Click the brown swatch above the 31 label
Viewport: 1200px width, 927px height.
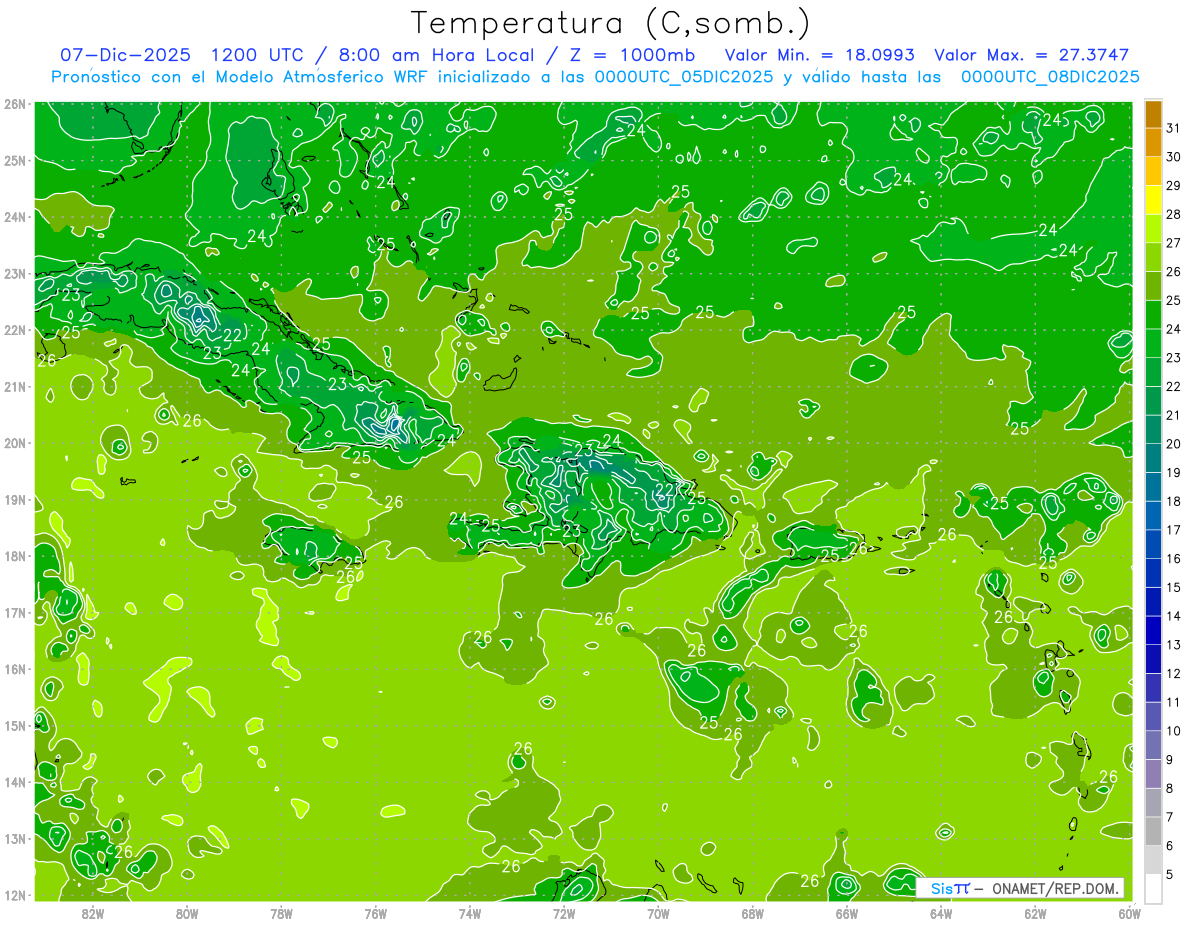pos(1153,114)
